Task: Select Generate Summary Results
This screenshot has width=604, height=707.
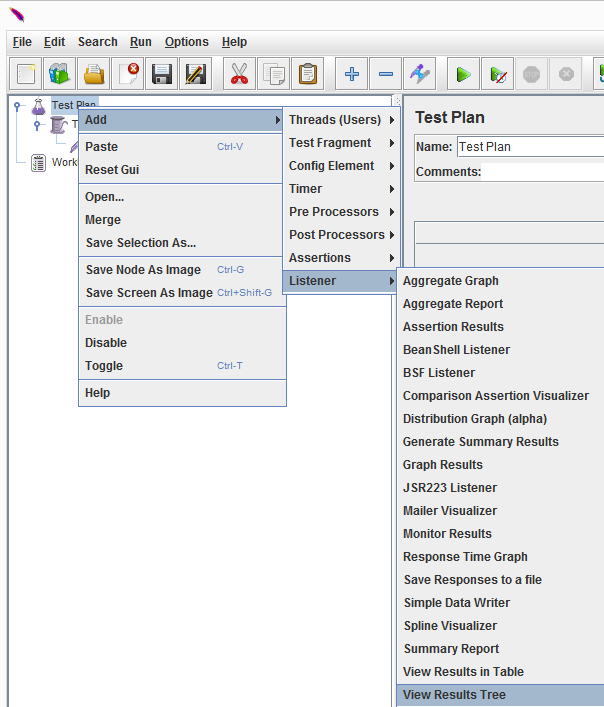Action: [500, 442]
